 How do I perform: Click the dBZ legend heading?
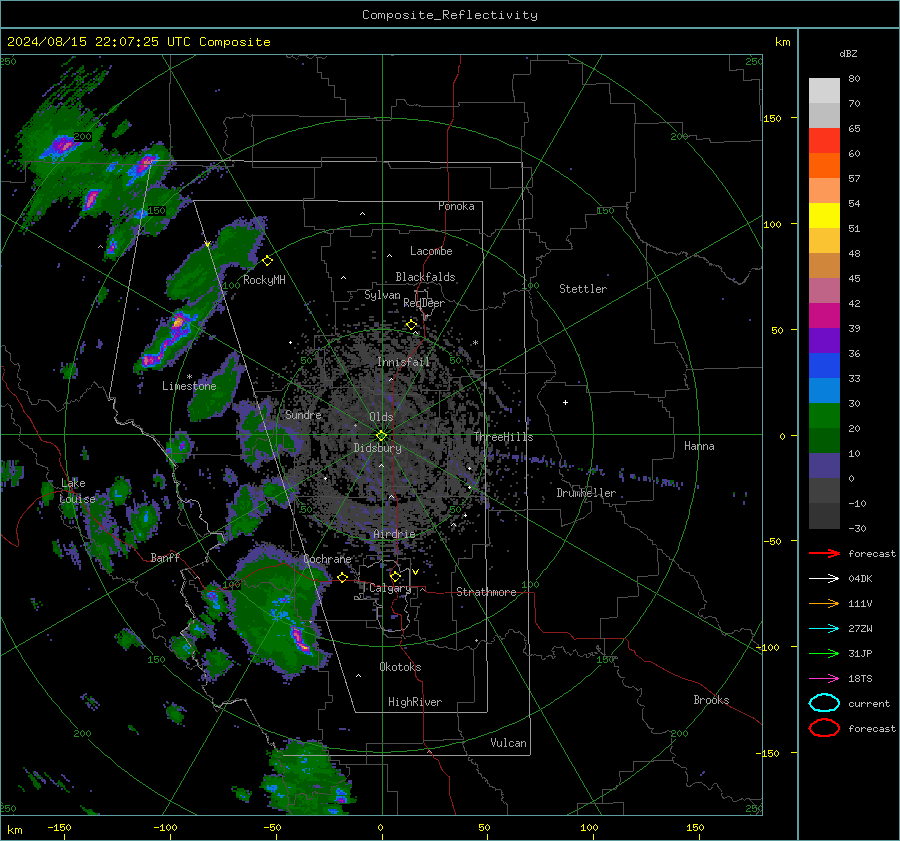pos(848,54)
